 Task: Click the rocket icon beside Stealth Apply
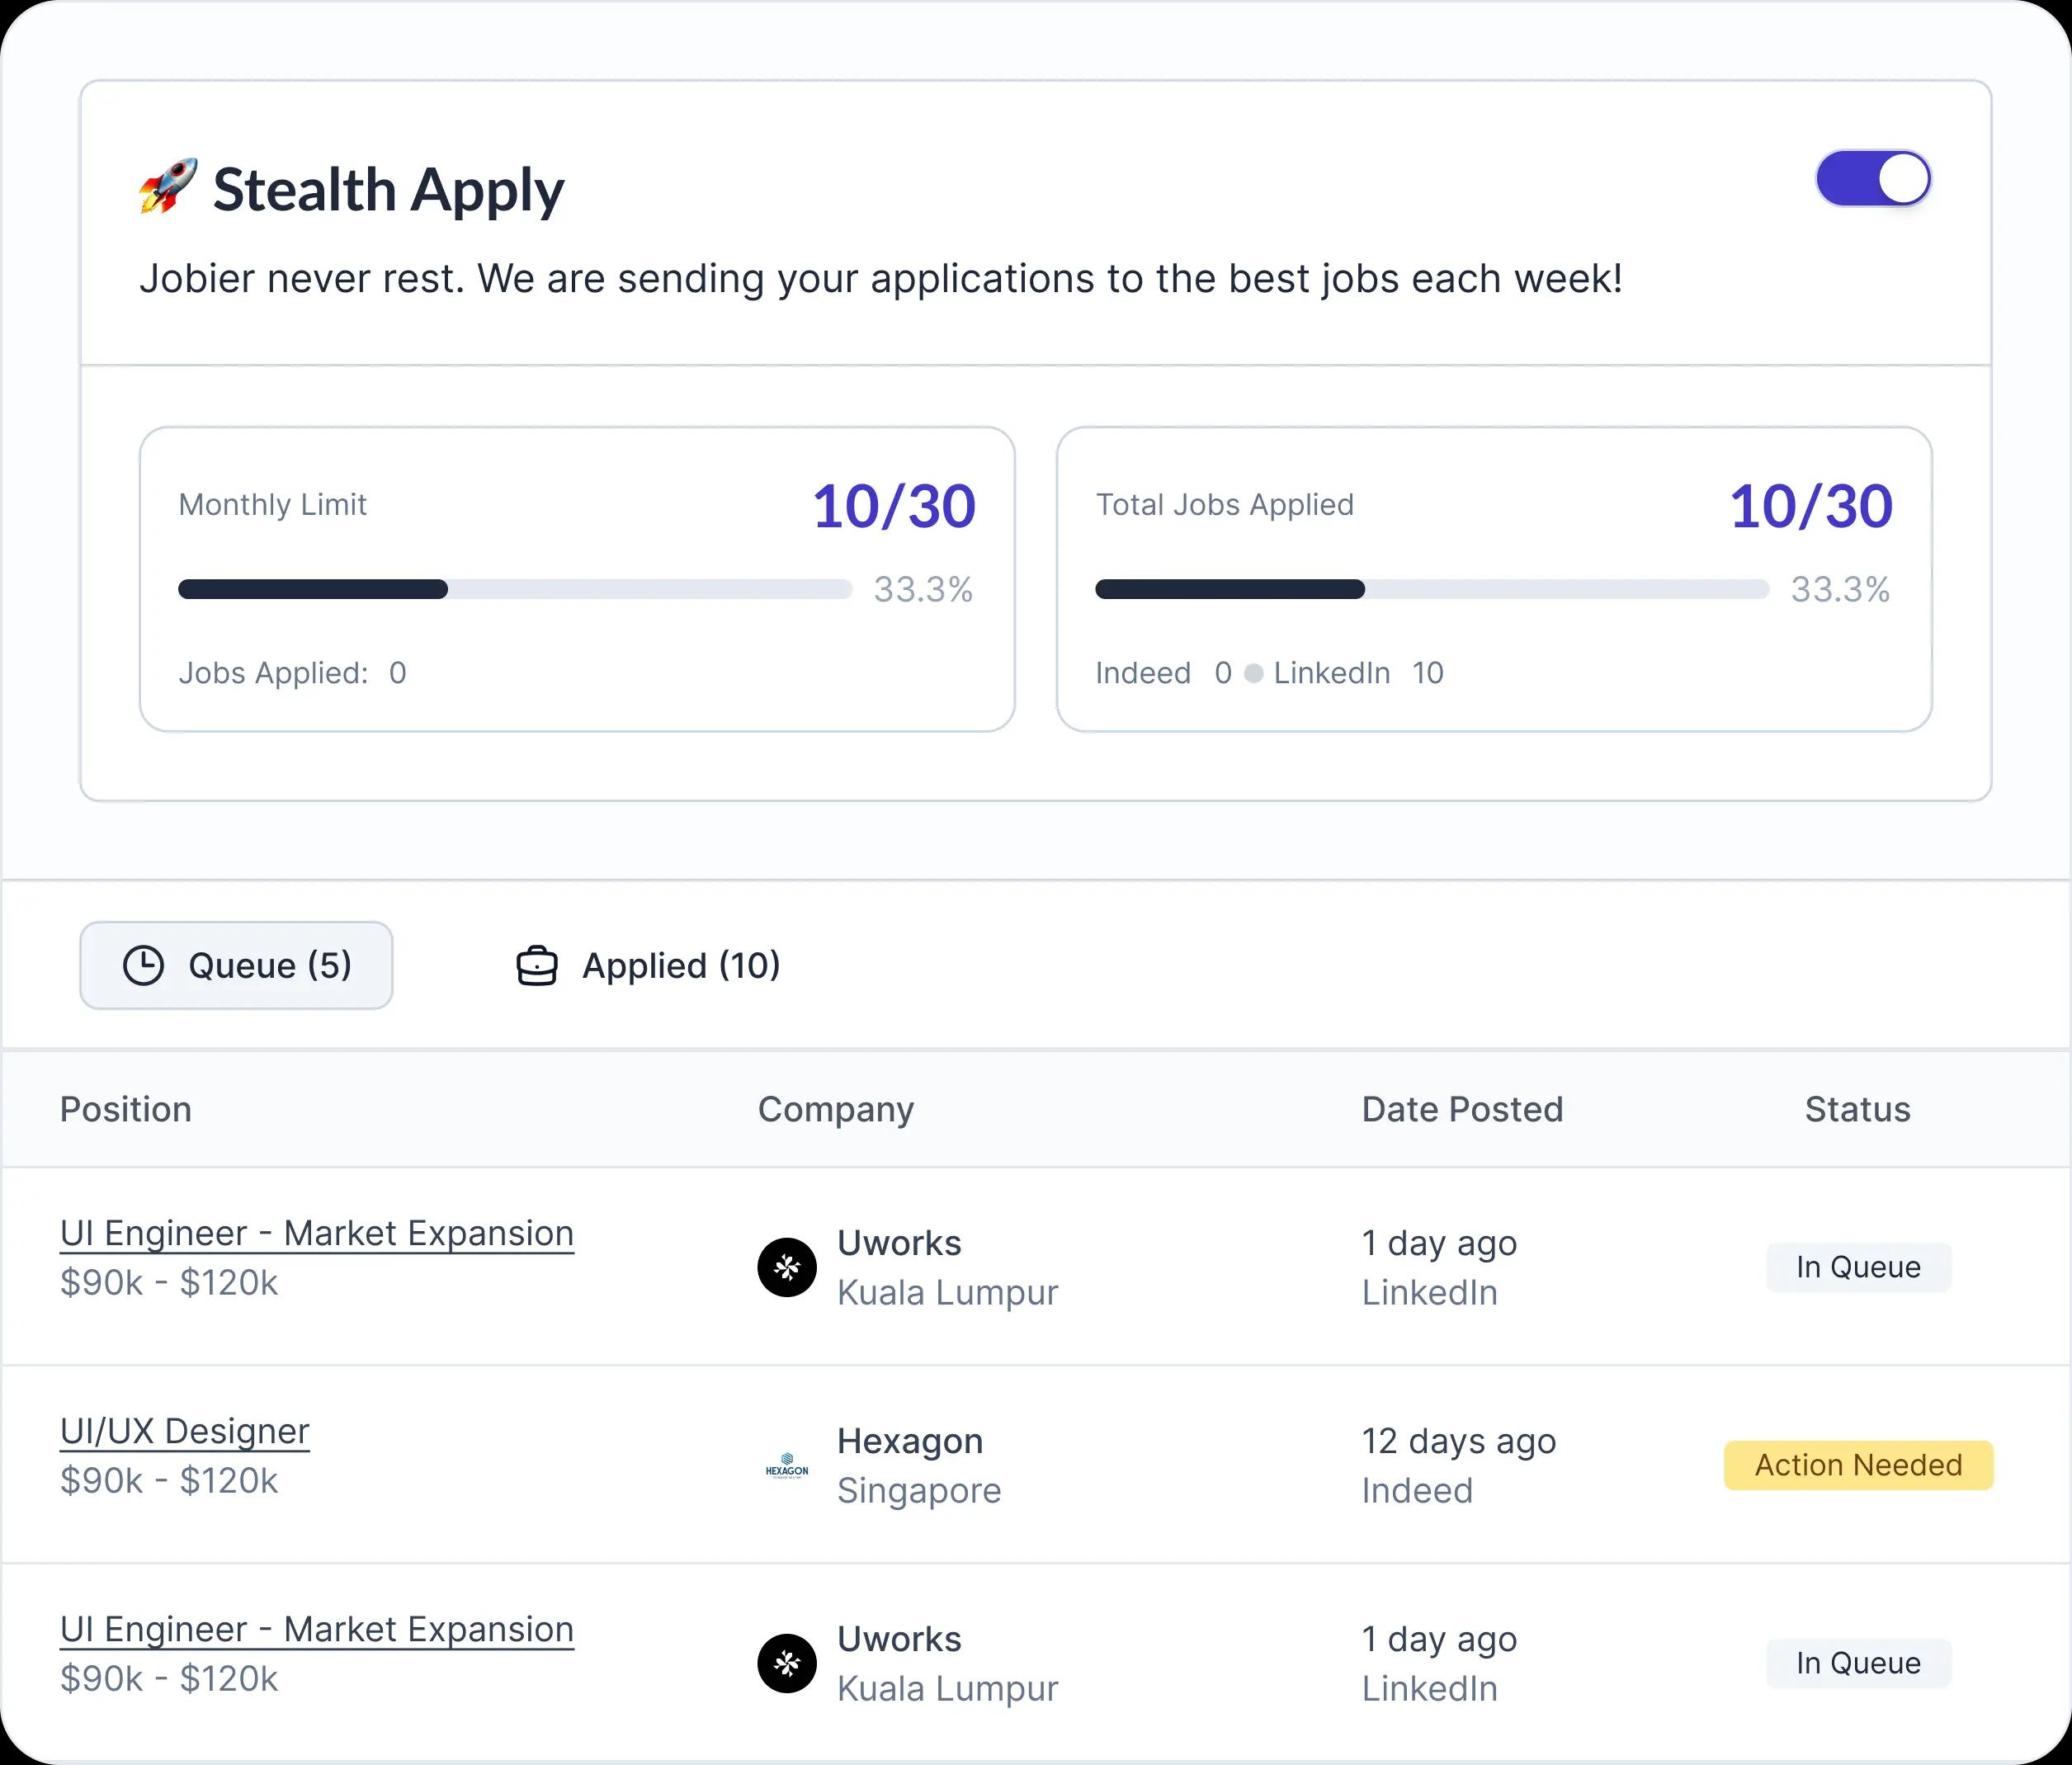pyautogui.click(x=167, y=187)
